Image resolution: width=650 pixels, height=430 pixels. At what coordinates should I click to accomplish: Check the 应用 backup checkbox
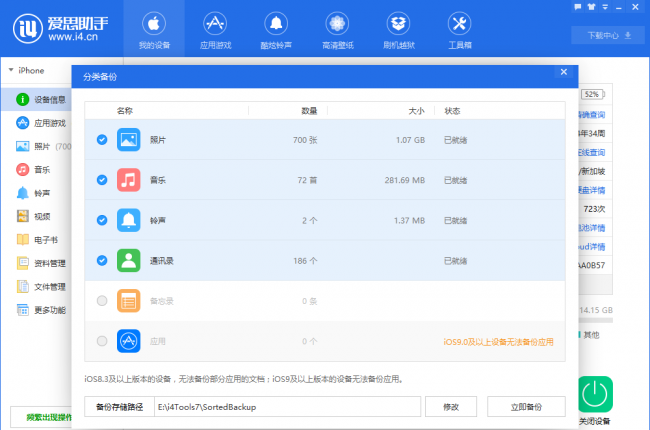tap(102, 341)
